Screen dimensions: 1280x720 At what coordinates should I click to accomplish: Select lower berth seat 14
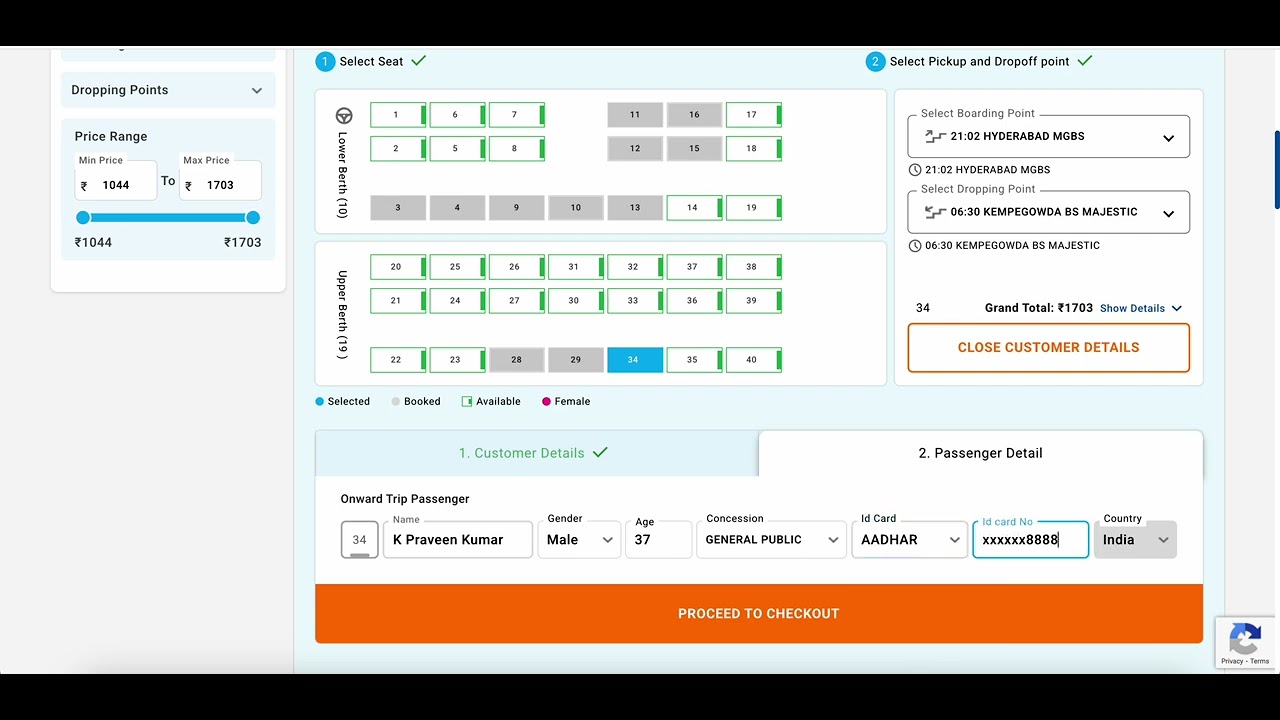point(694,208)
